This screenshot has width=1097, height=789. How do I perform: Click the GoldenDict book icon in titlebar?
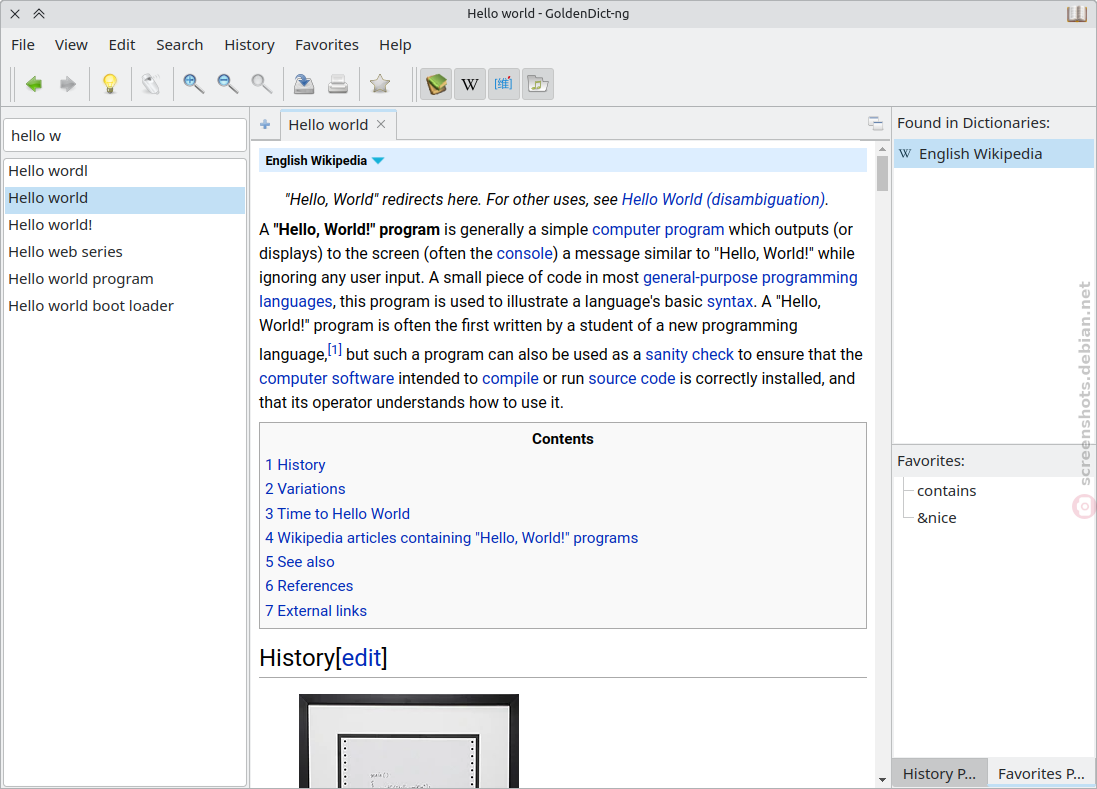click(x=1077, y=13)
